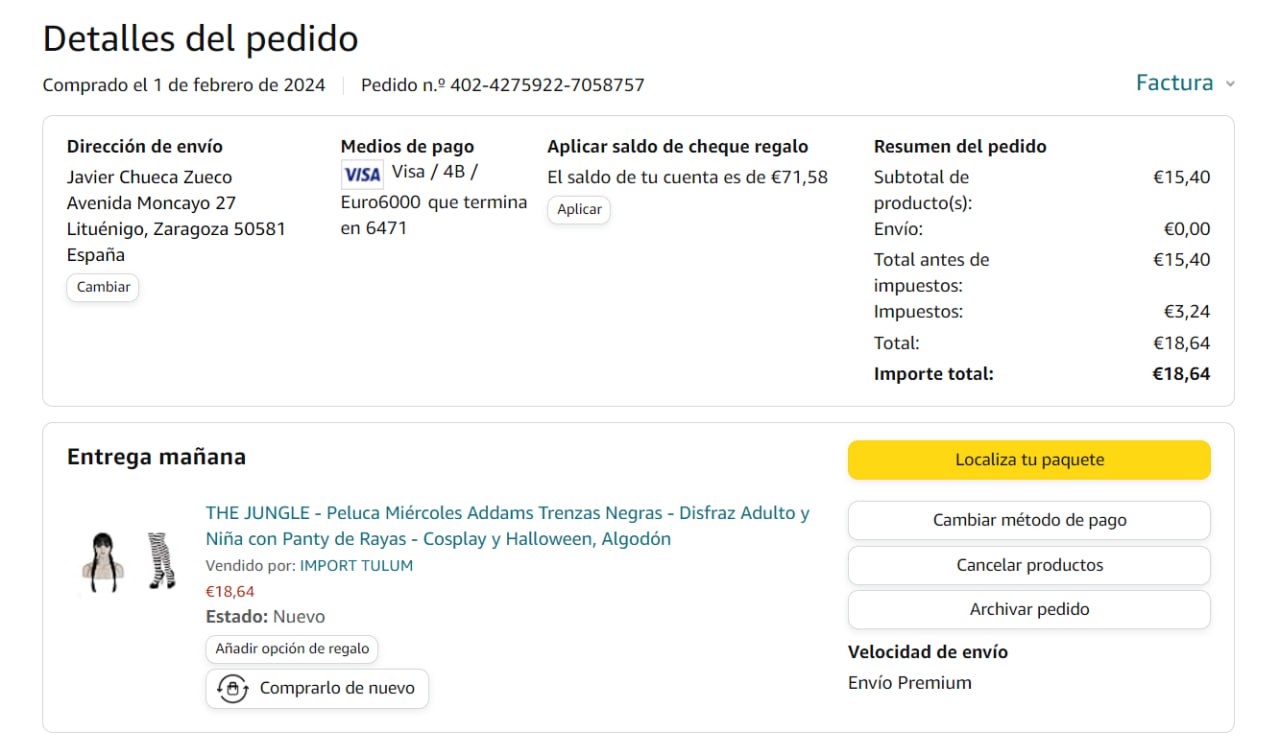
Task: Click the buy-again cart refresh icon
Action: pyautogui.click(x=233, y=689)
